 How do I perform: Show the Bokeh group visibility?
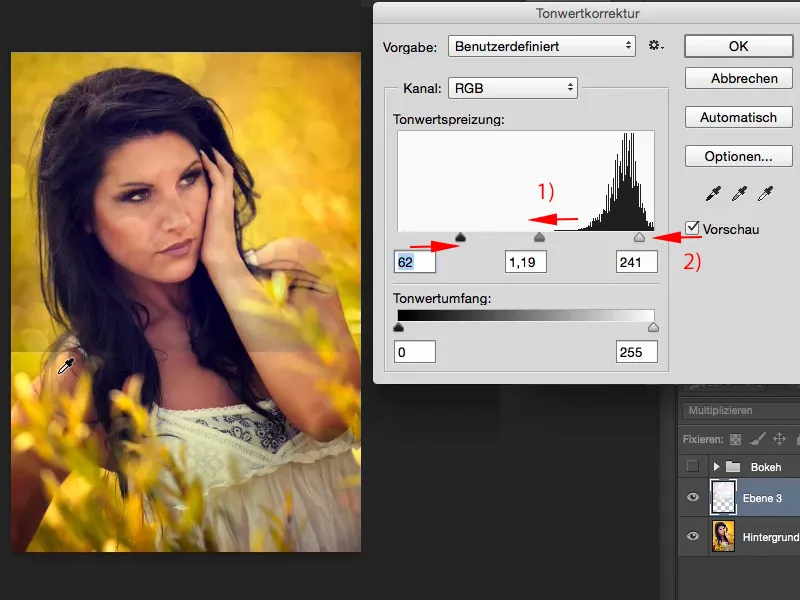coord(692,466)
